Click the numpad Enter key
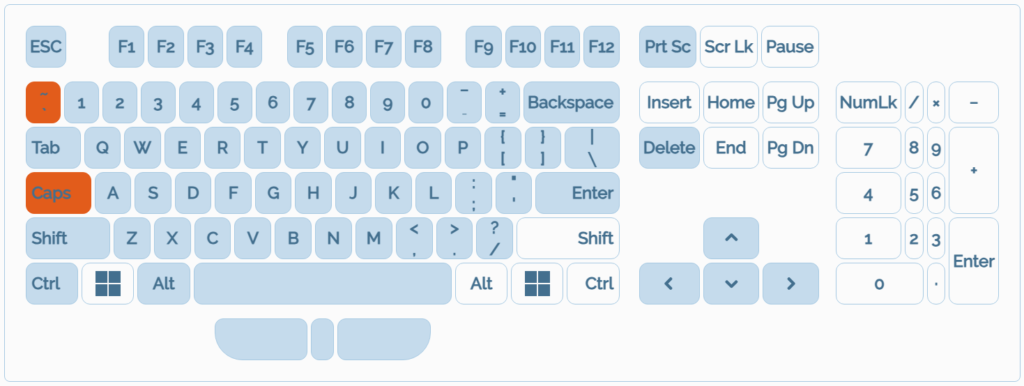This screenshot has width=1024, height=386. 974,261
